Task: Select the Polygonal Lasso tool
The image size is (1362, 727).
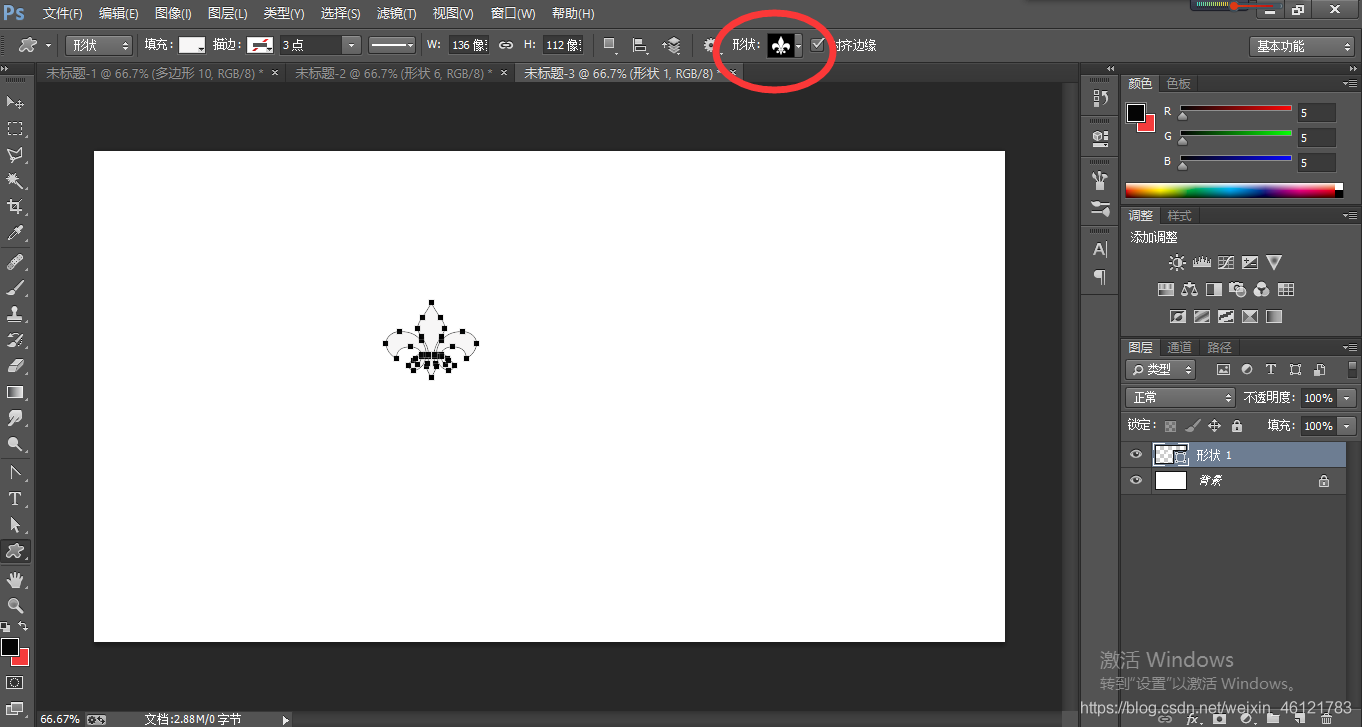Action: pos(16,155)
